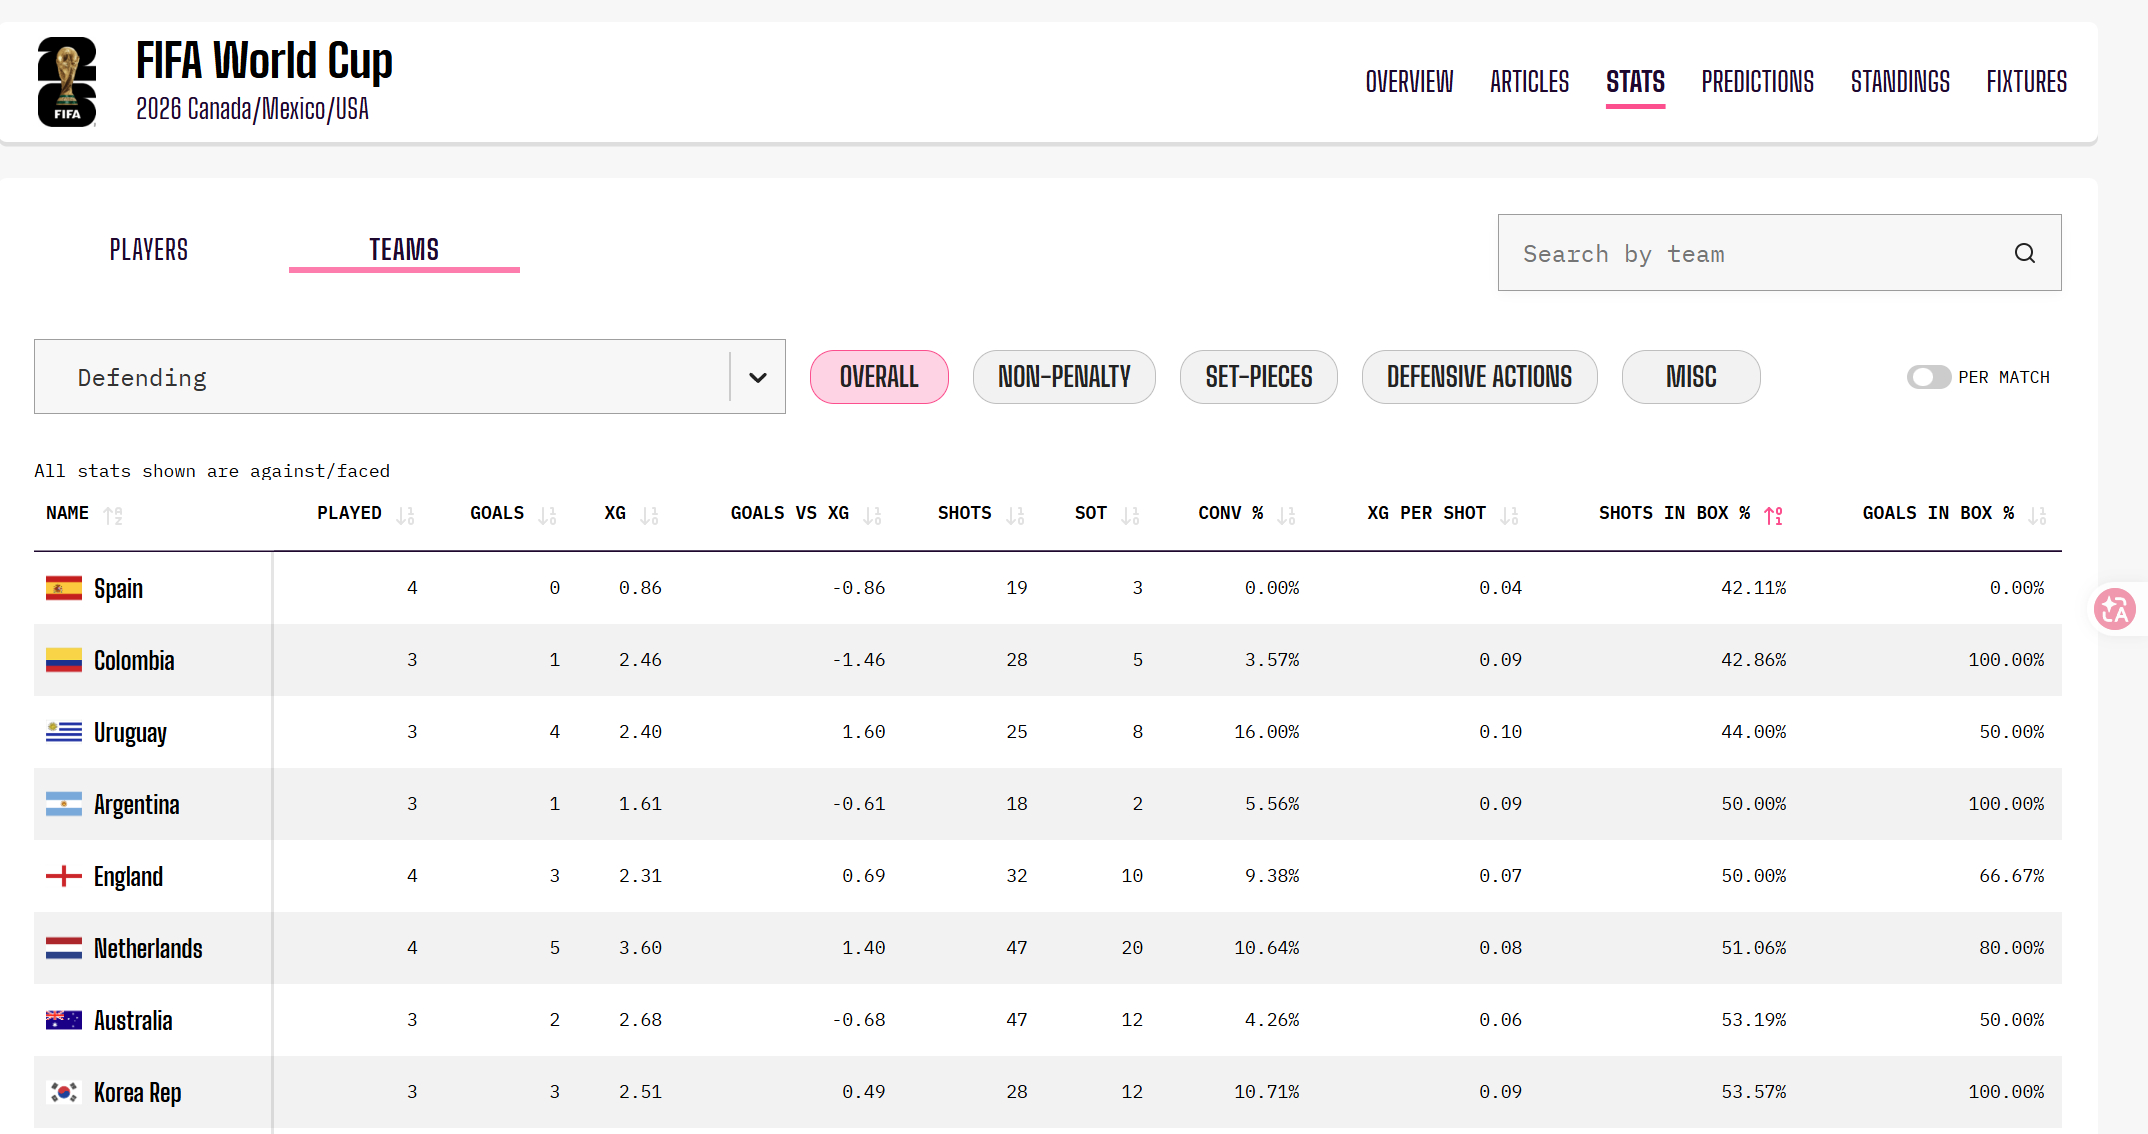Click the sort icon for Conv %

pos(1287,515)
